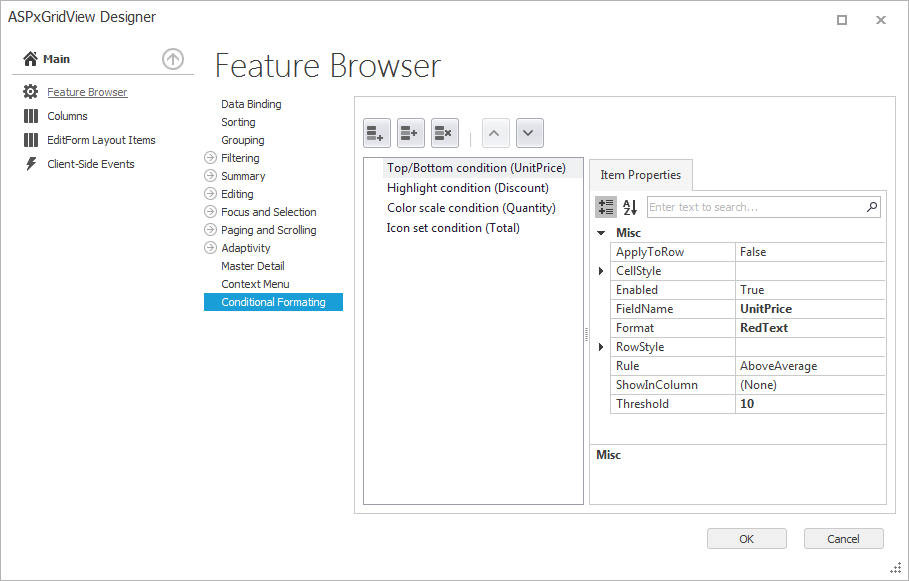Click the search magnifier icon

[x=871, y=207]
